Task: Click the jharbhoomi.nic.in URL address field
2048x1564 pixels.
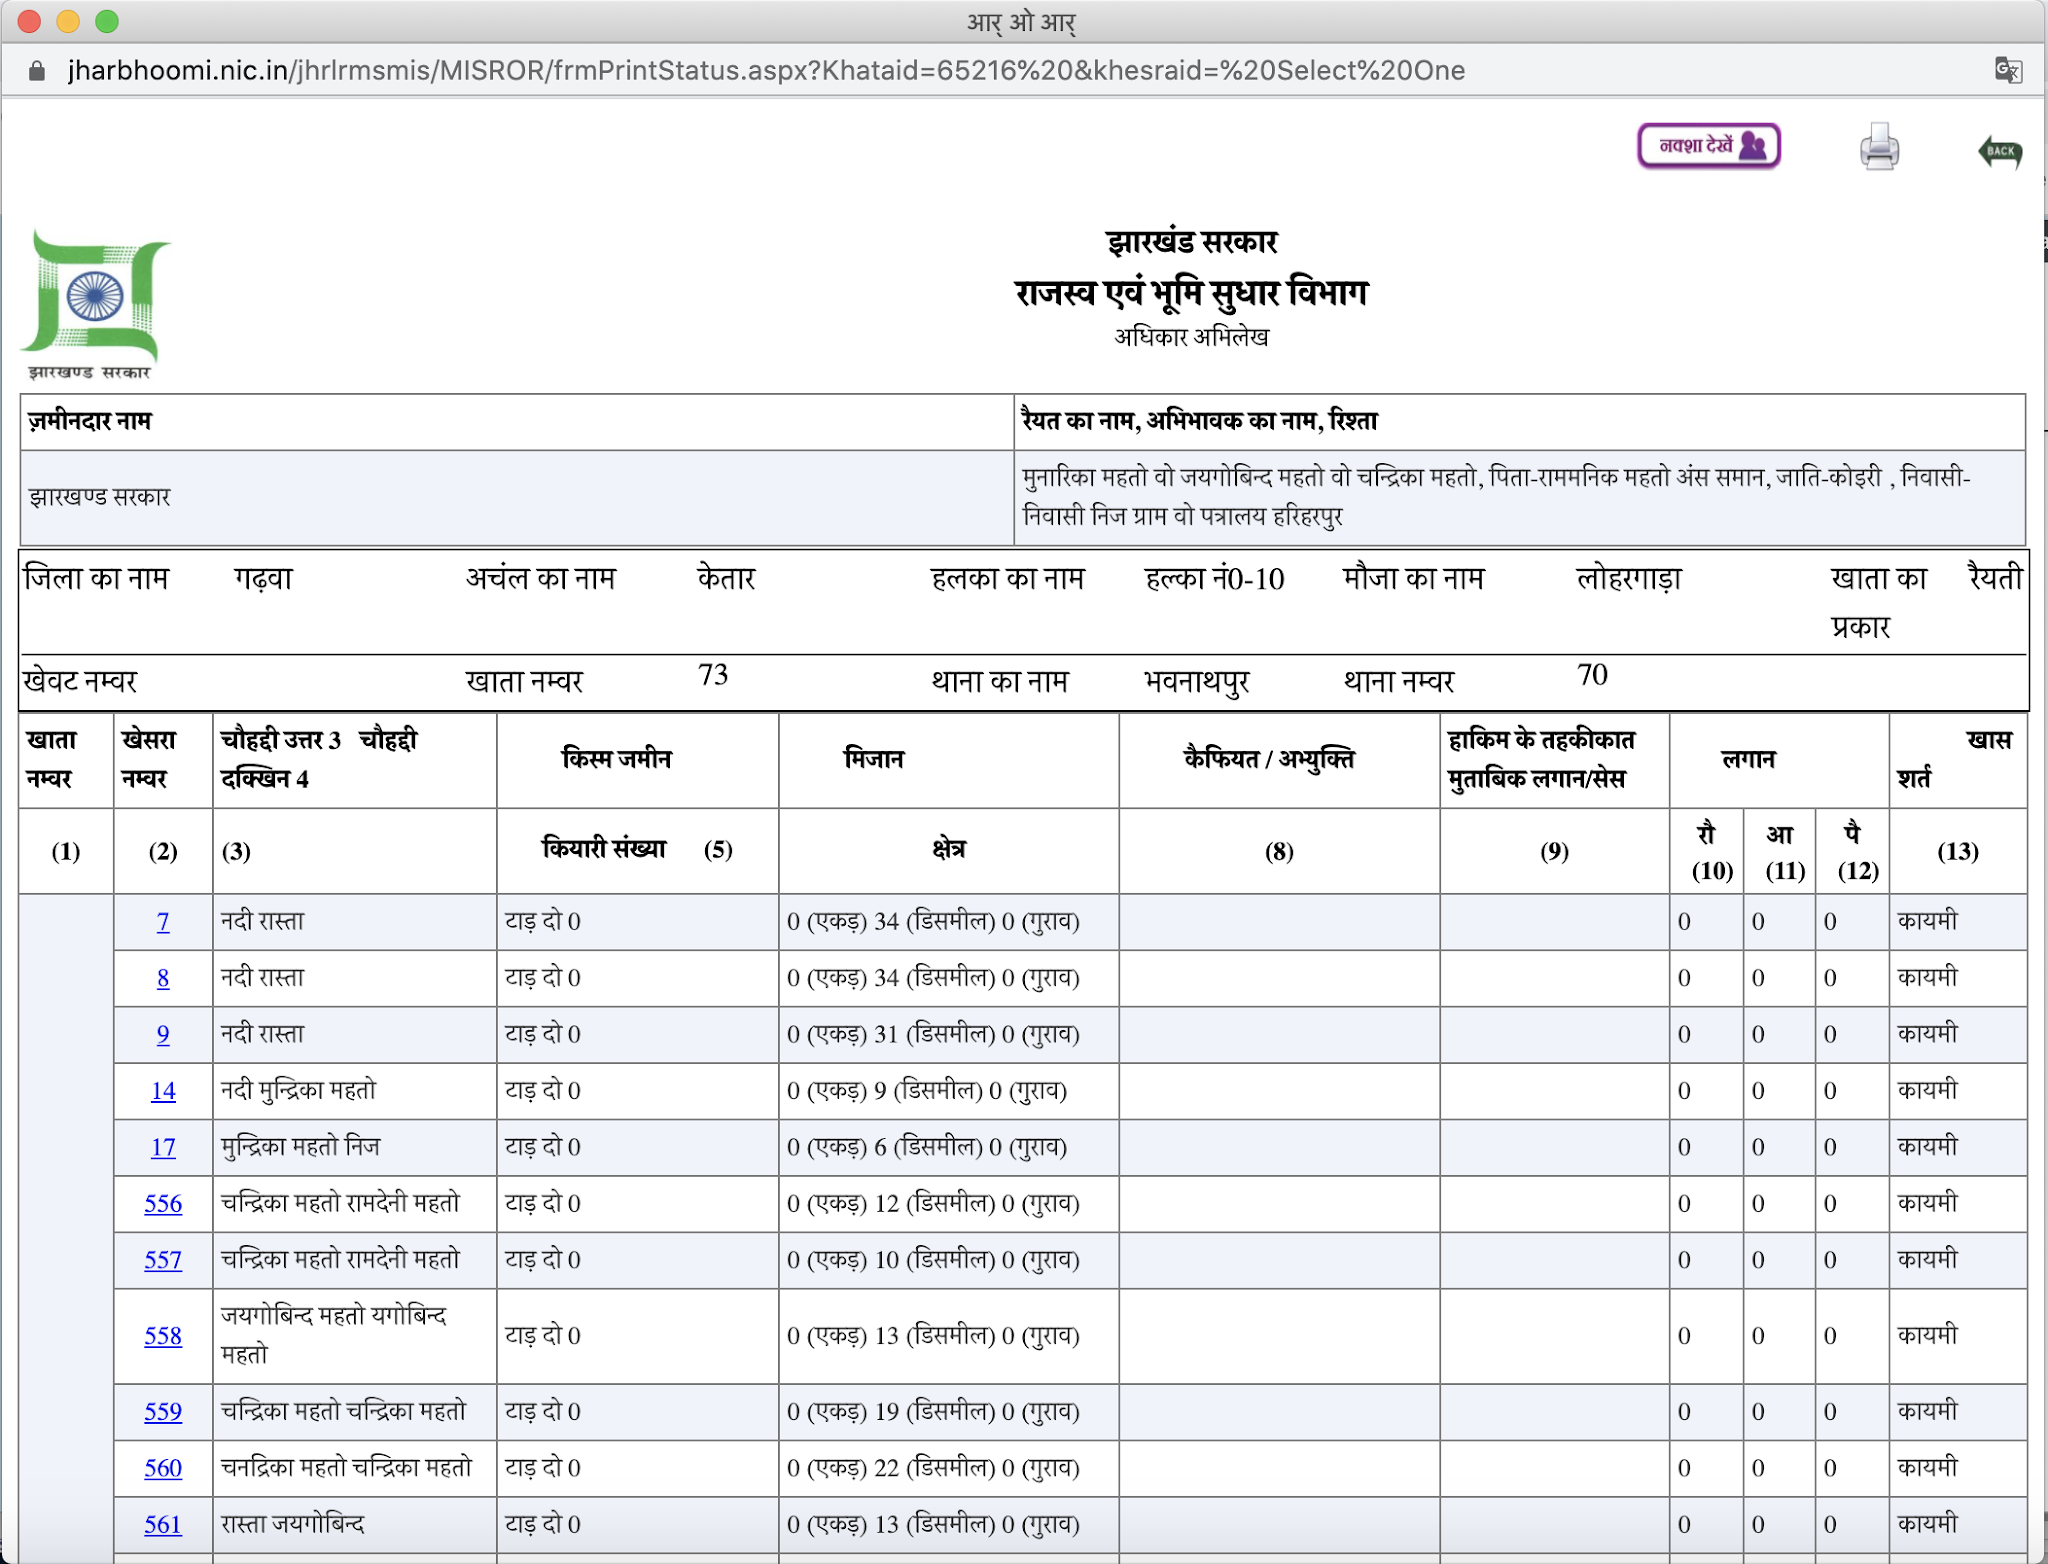Action: pos(766,71)
